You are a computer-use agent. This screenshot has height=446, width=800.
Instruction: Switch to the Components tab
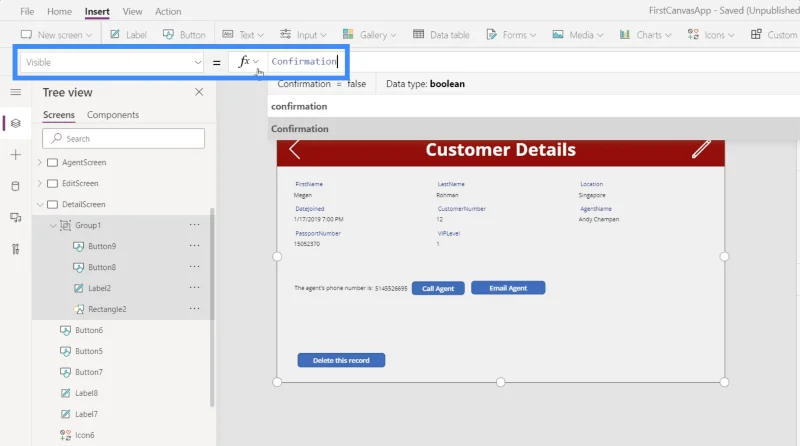[113, 115]
